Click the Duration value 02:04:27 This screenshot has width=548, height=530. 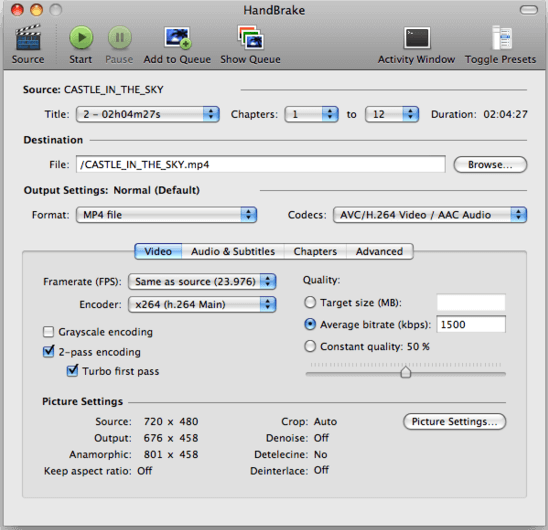(505, 114)
